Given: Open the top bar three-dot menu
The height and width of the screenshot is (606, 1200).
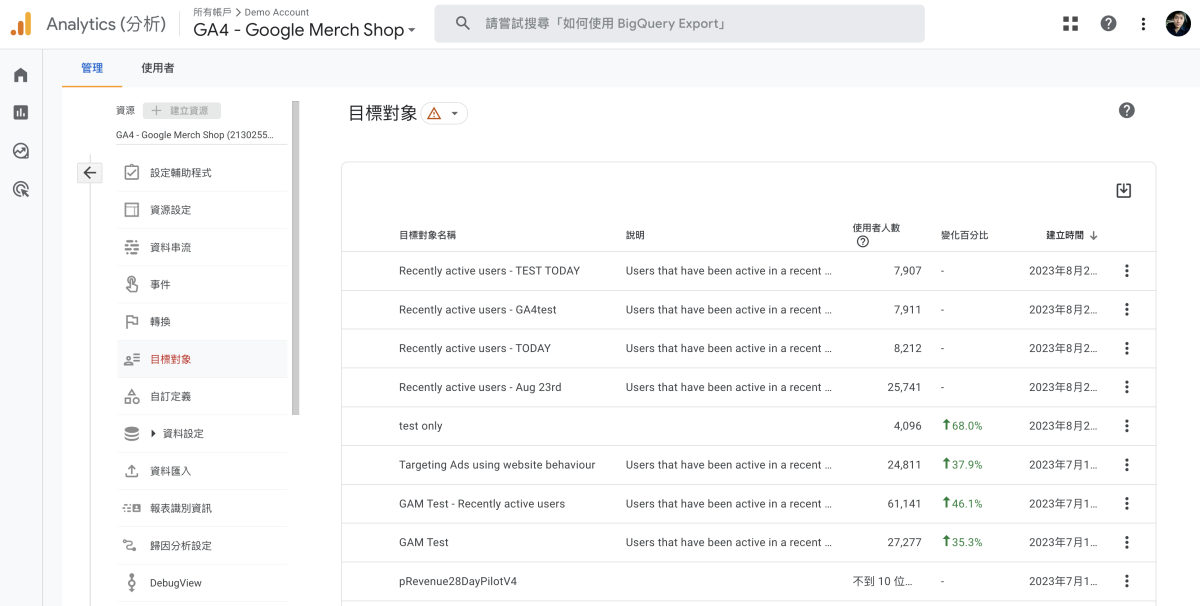Looking at the screenshot, I should pyautogui.click(x=1143, y=24).
